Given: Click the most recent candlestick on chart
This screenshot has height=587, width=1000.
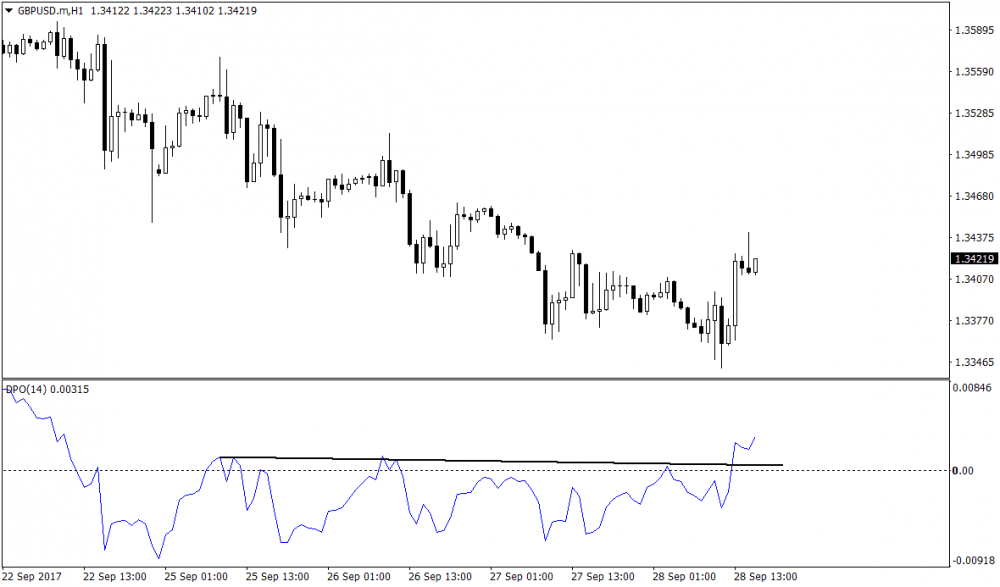Looking at the screenshot, I should click(x=756, y=265).
